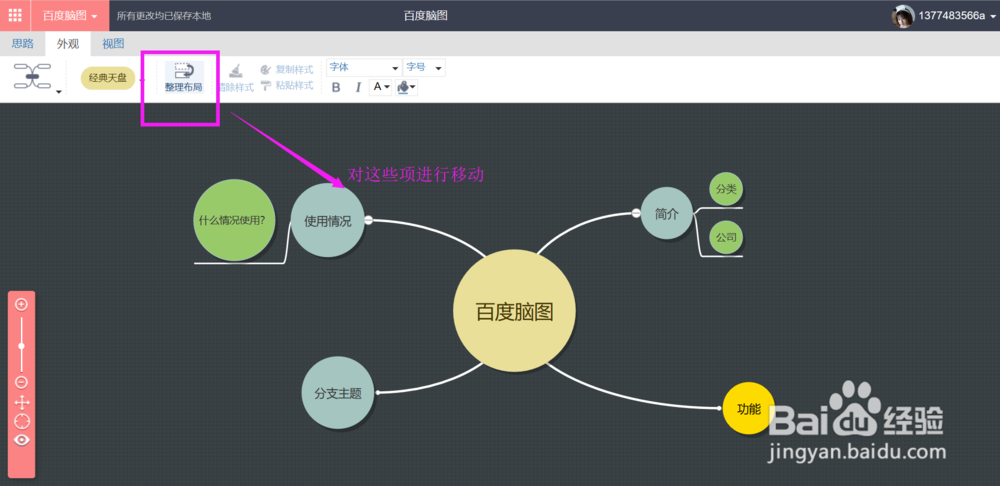Click the 所有更改均已保存本地 status text
This screenshot has height=486, width=1000.
coord(164,16)
